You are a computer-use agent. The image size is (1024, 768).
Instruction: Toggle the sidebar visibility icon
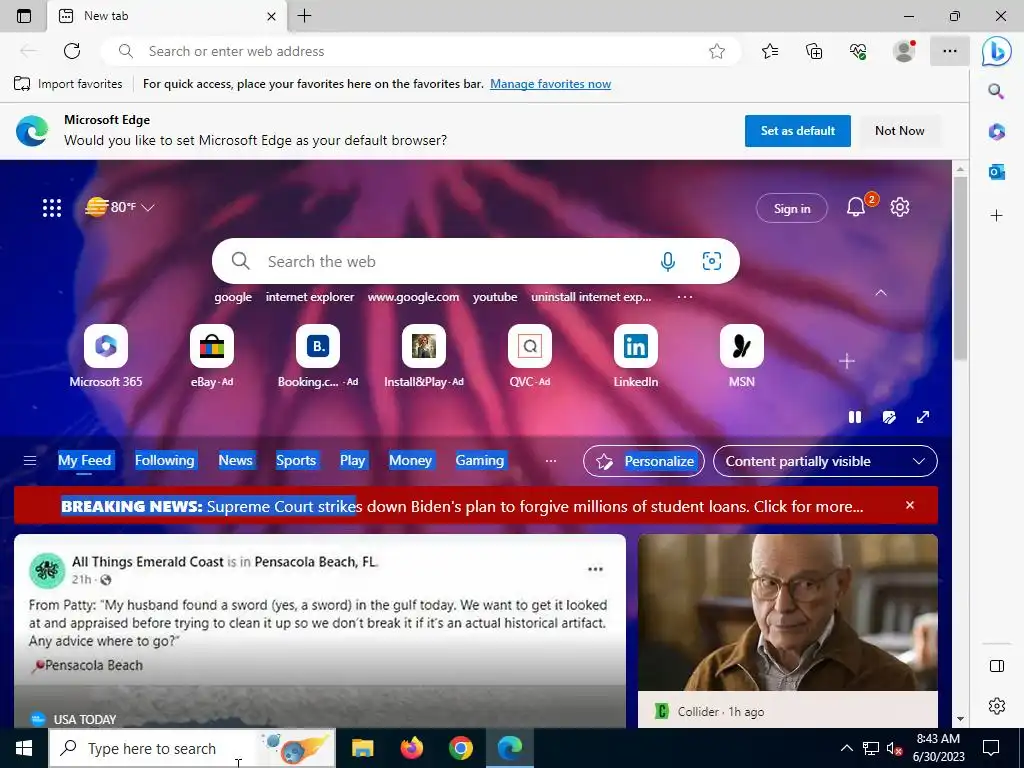(997, 665)
